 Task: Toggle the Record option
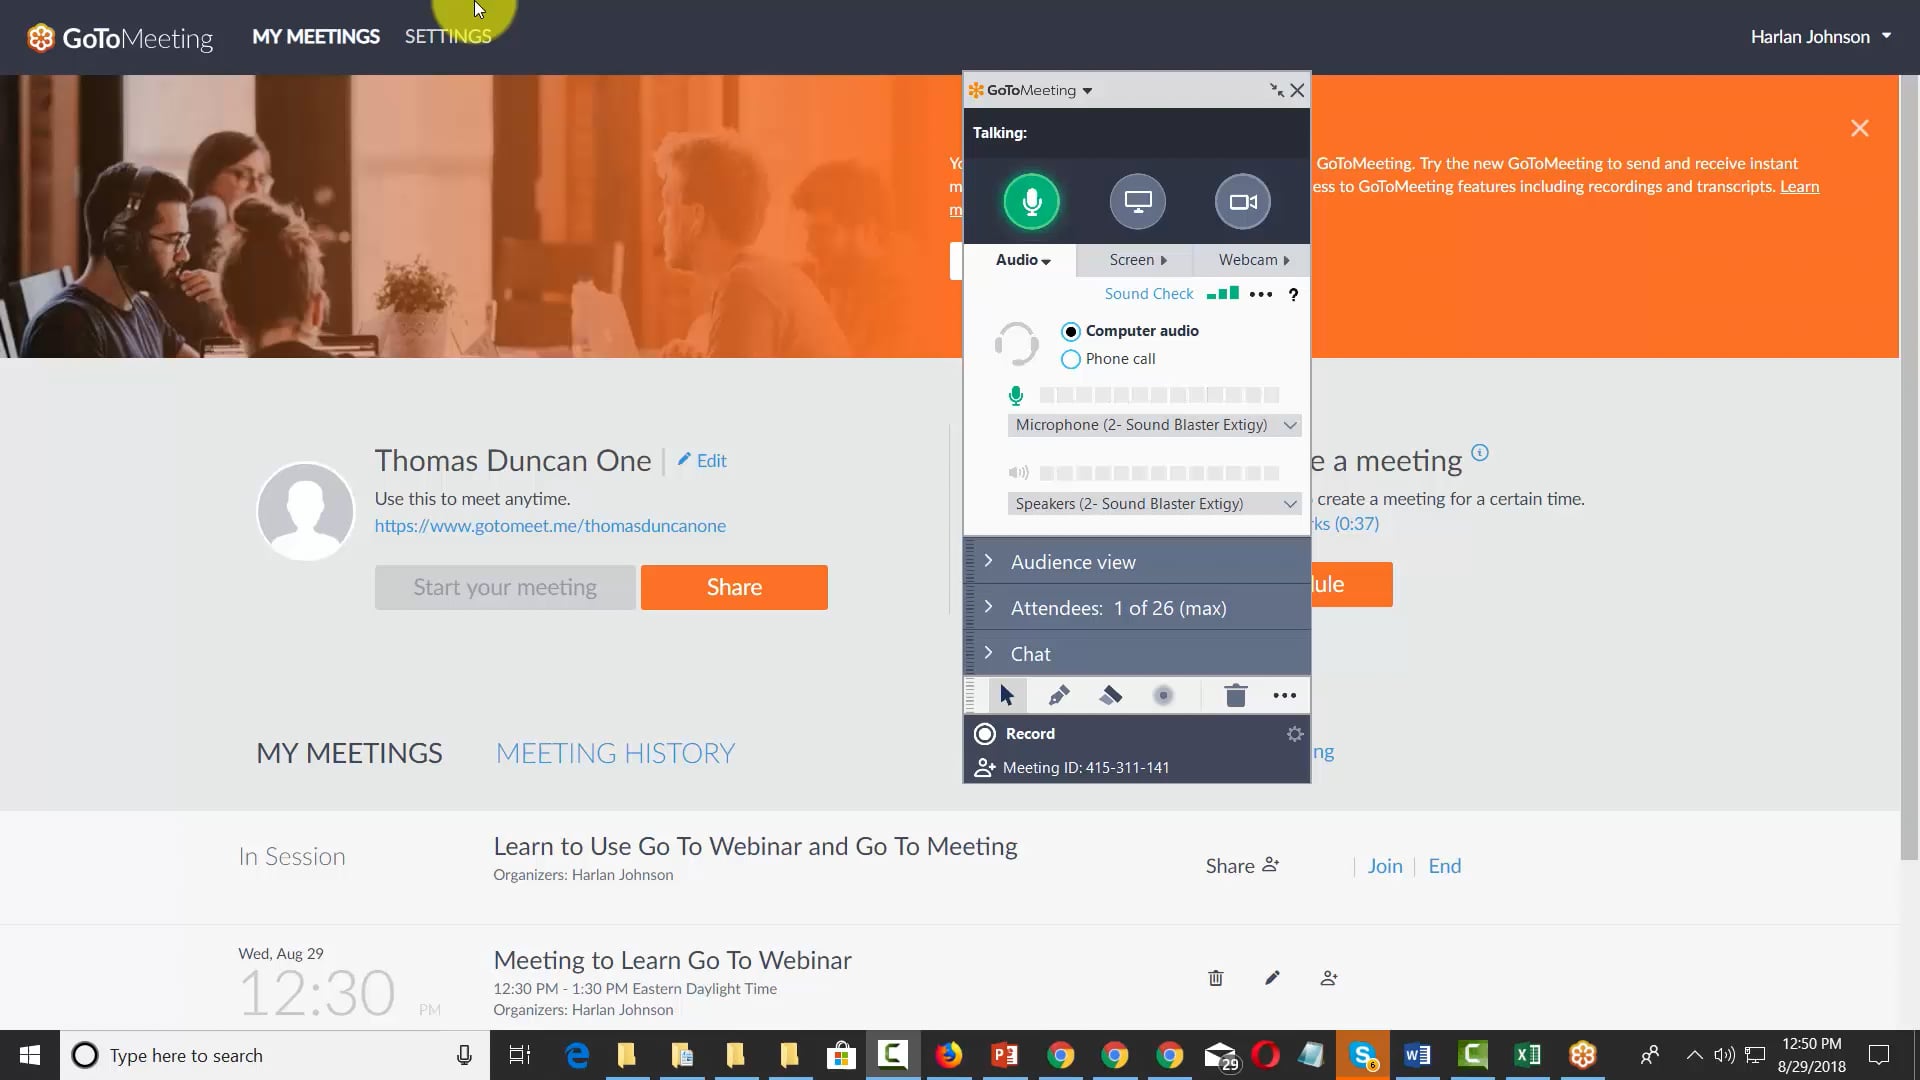[x=985, y=733]
